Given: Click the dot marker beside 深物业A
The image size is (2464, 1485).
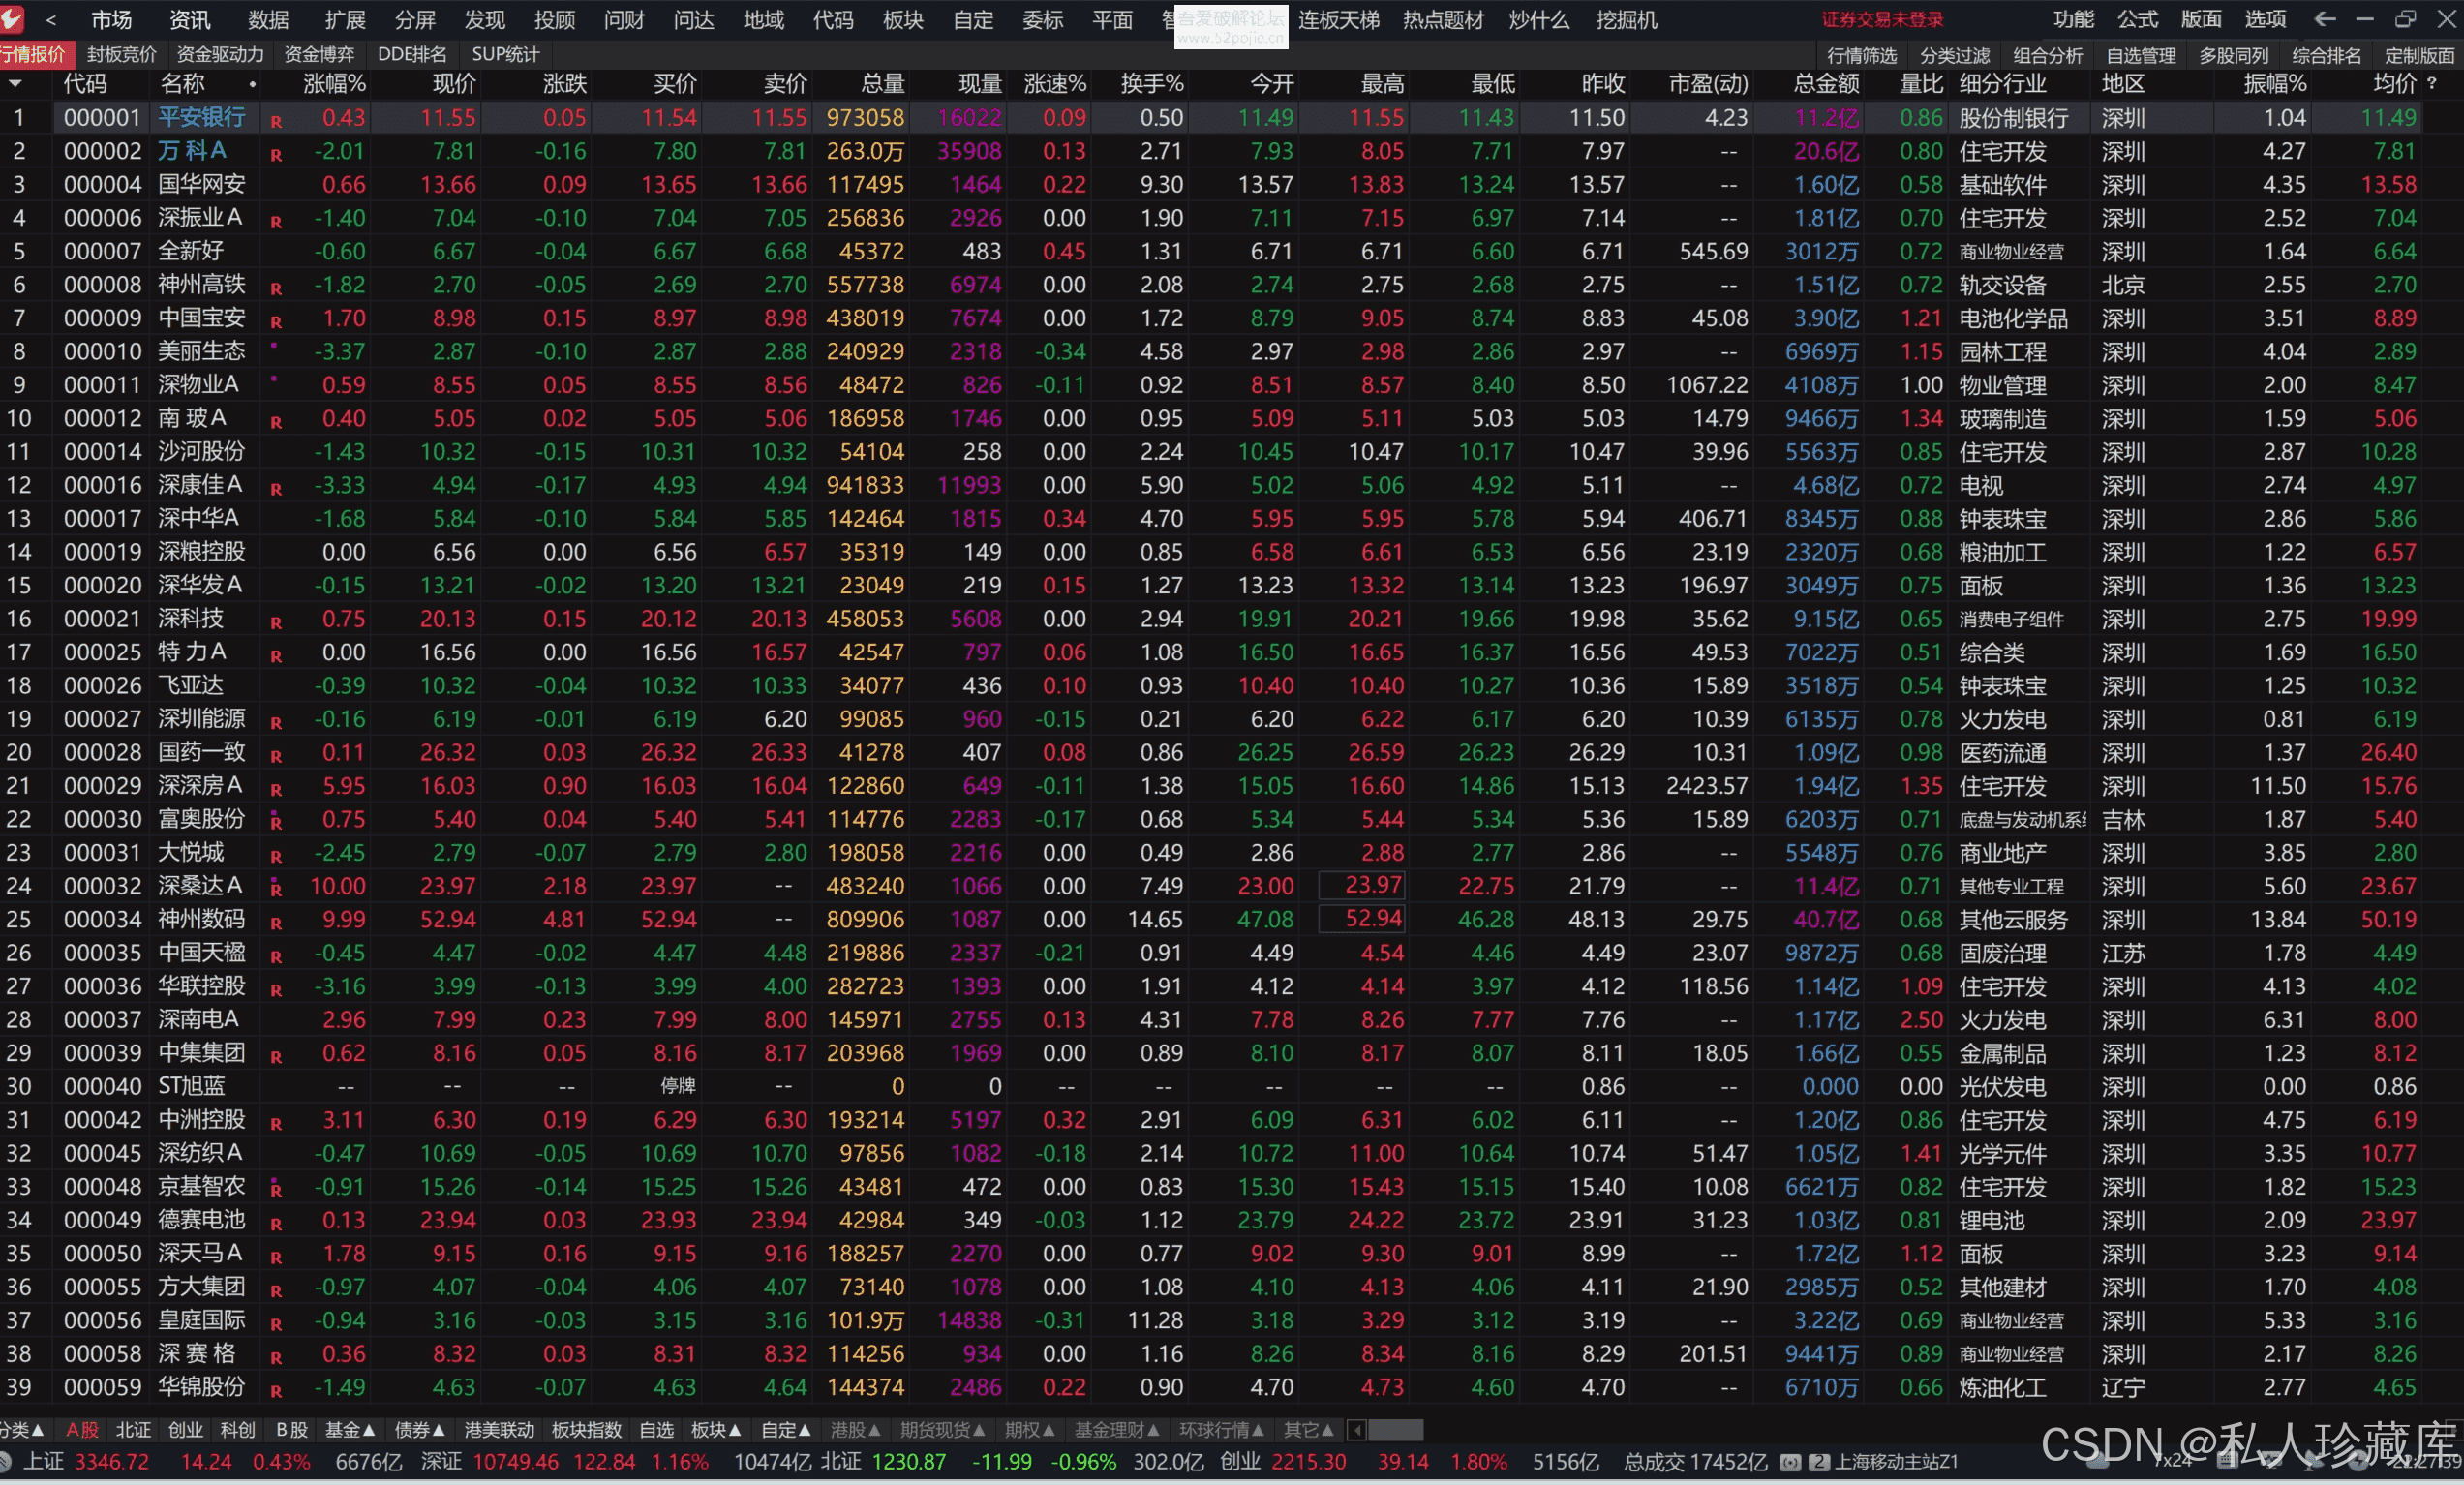Looking at the screenshot, I should [274, 379].
